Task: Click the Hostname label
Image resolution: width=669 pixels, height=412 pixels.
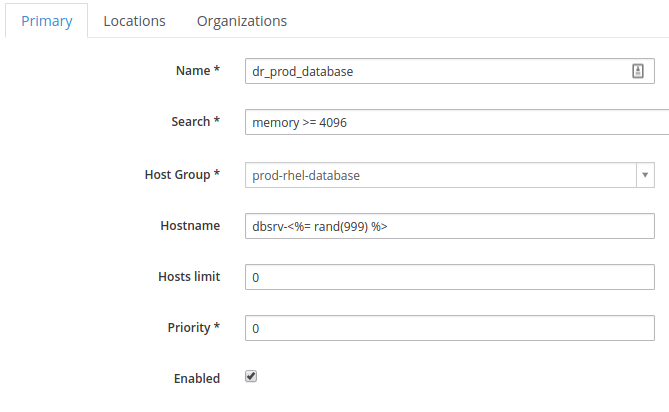Action: point(190,226)
